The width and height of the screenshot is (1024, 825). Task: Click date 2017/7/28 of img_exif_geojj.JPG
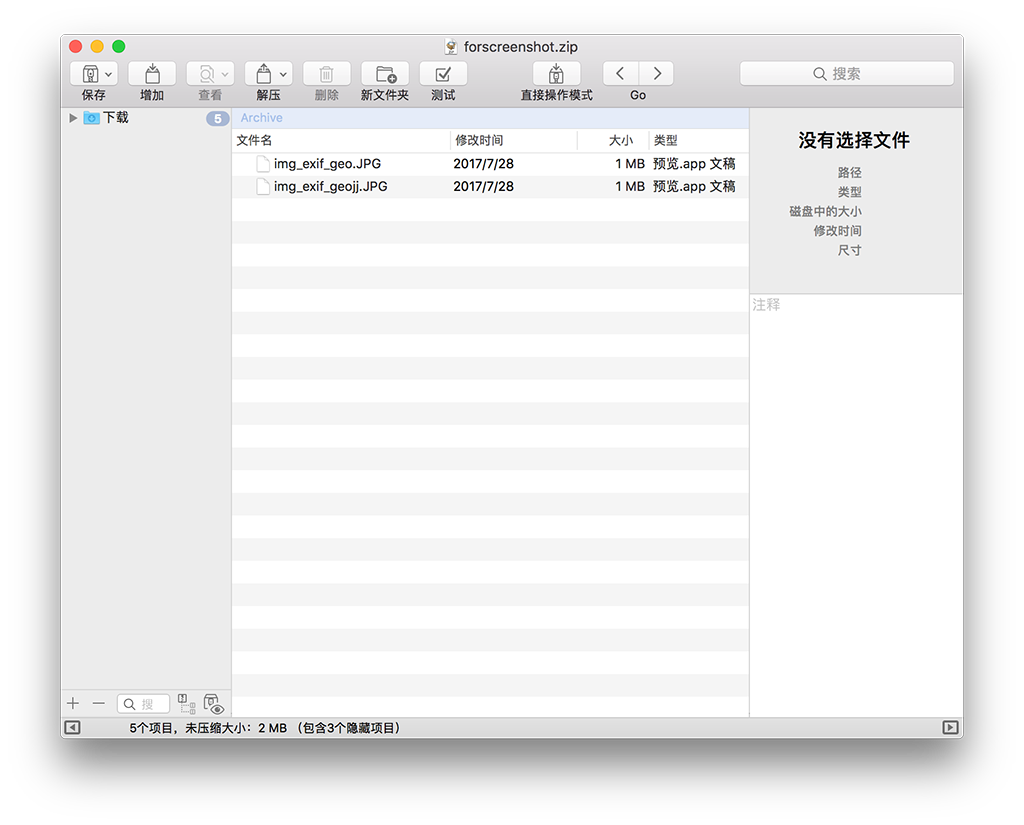pyautogui.click(x=483, y=187)
